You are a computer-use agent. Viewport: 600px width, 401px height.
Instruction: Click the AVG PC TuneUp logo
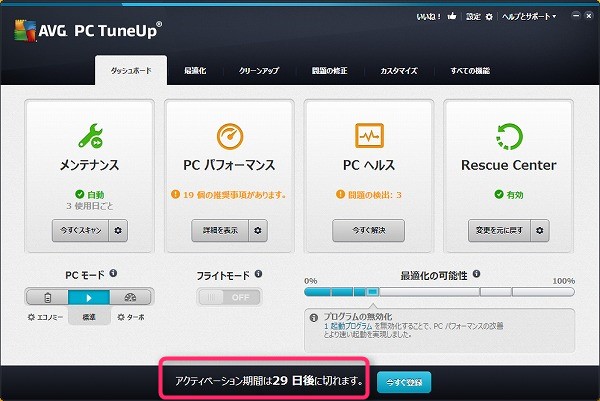pos(88,30)
